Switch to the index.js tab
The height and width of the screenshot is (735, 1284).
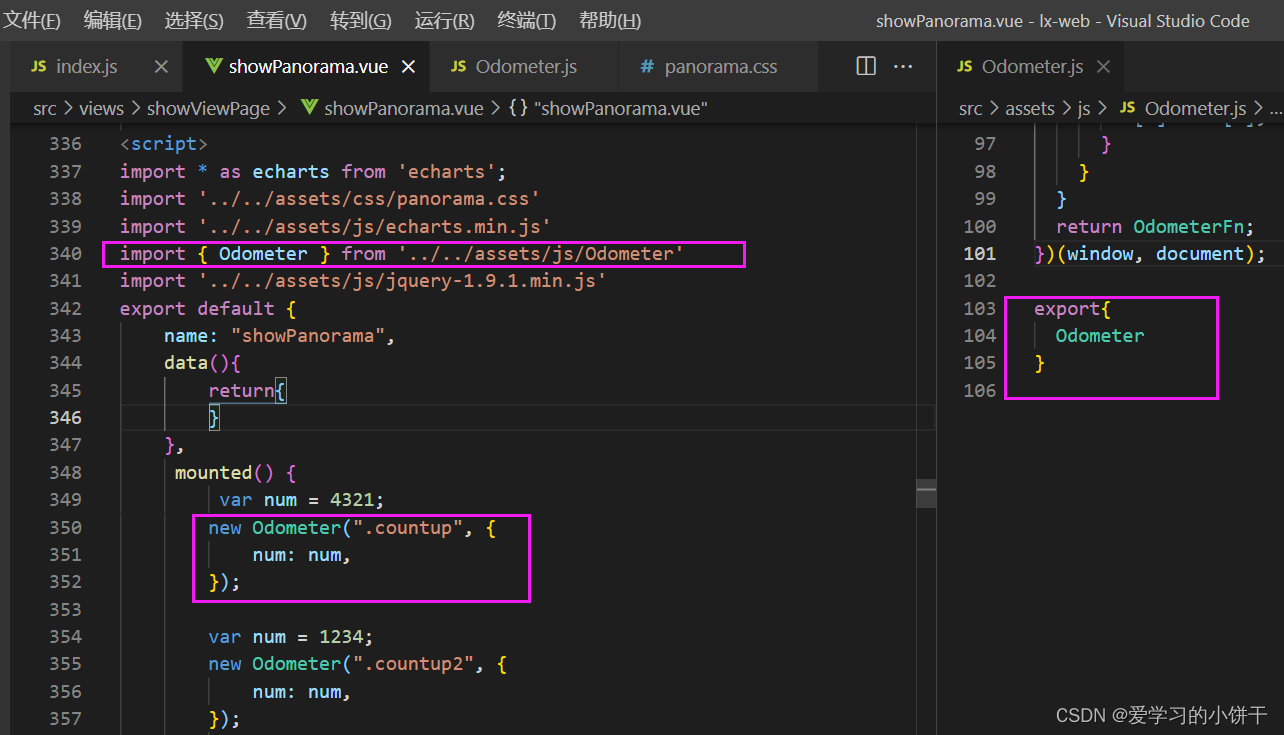pyautogui.click(x=87, y=67)
